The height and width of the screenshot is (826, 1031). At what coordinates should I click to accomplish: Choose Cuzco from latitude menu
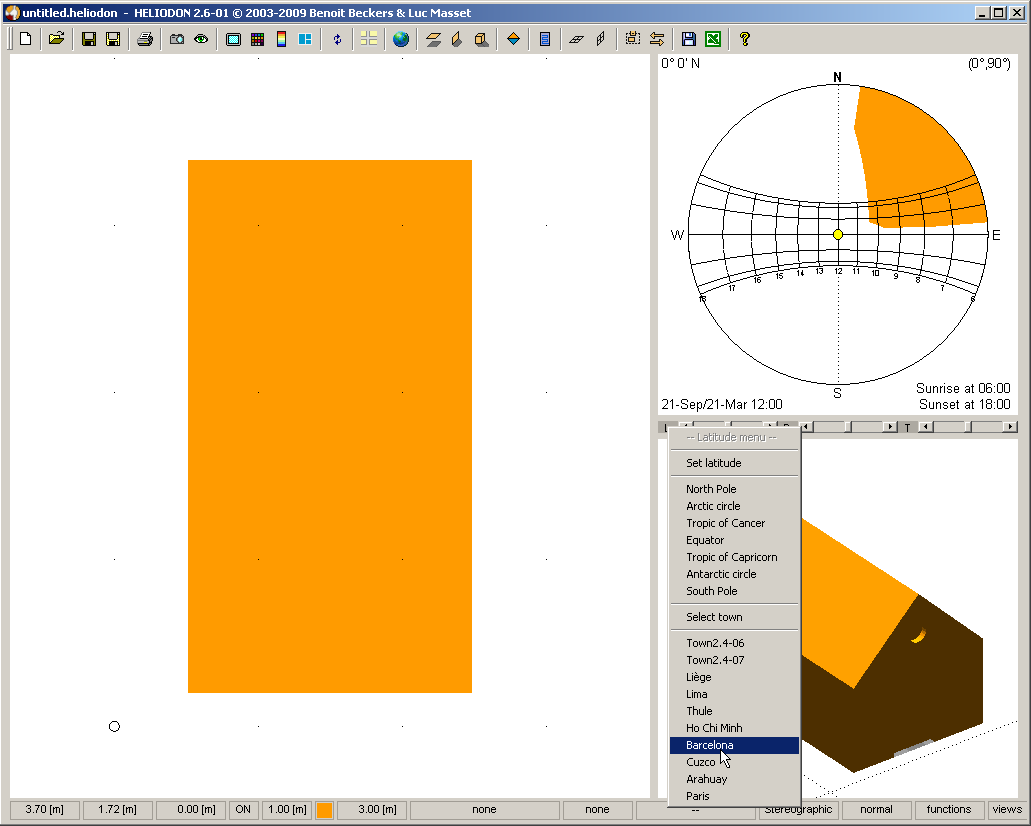tap(734, 762)
